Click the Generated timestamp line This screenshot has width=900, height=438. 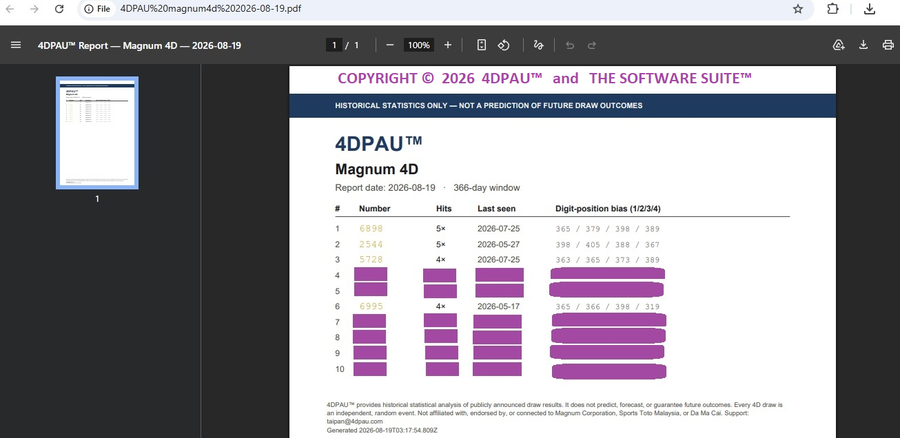coord(382,430)
